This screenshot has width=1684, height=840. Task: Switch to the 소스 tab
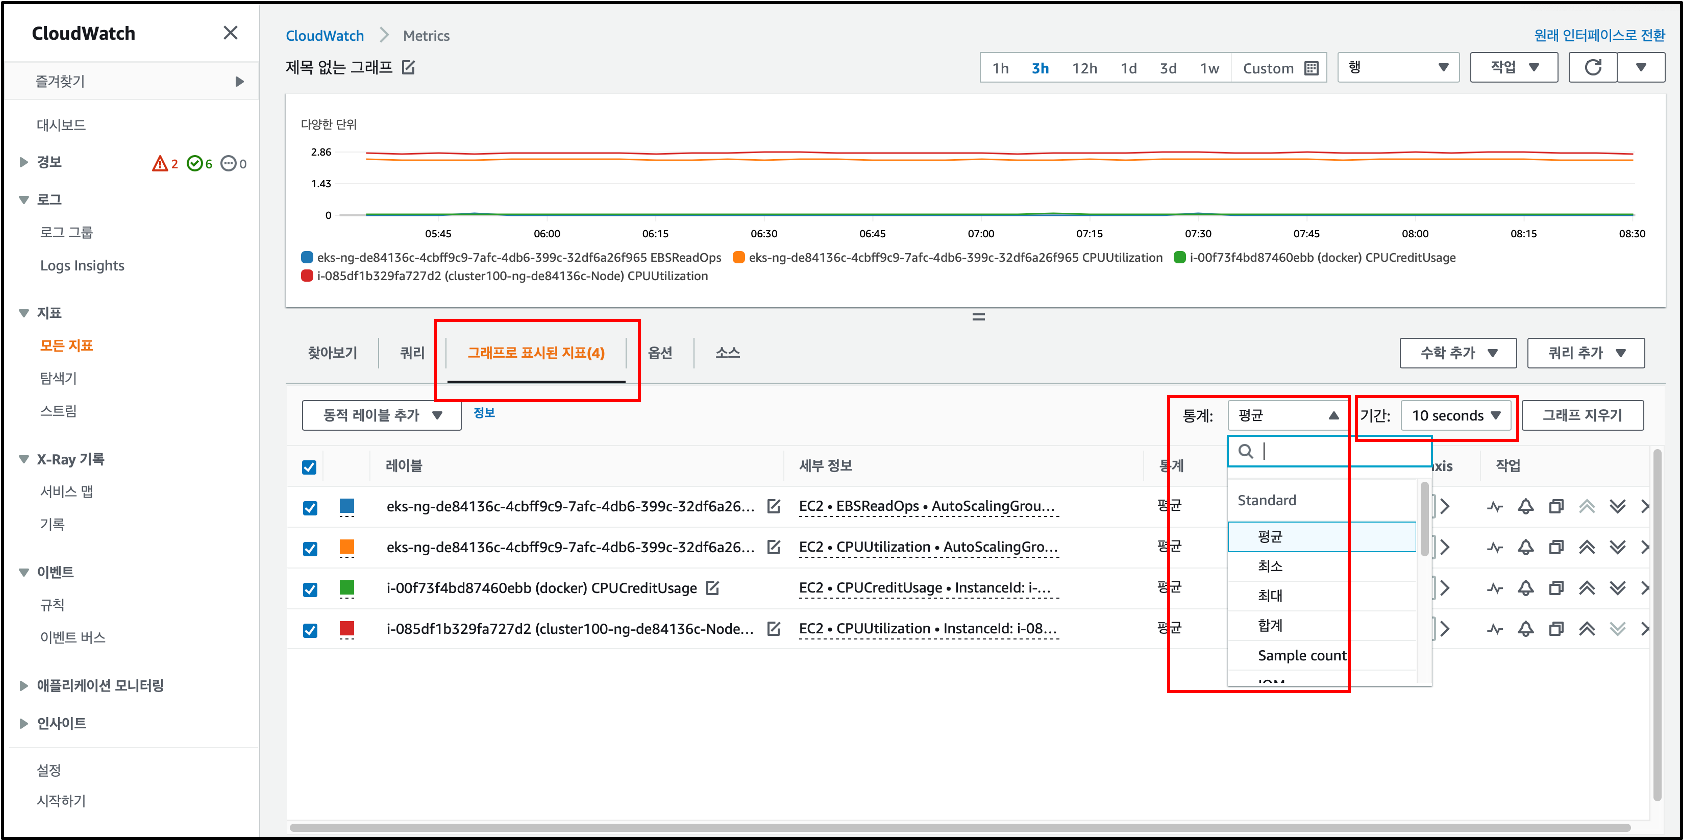[x=728, y=353]
